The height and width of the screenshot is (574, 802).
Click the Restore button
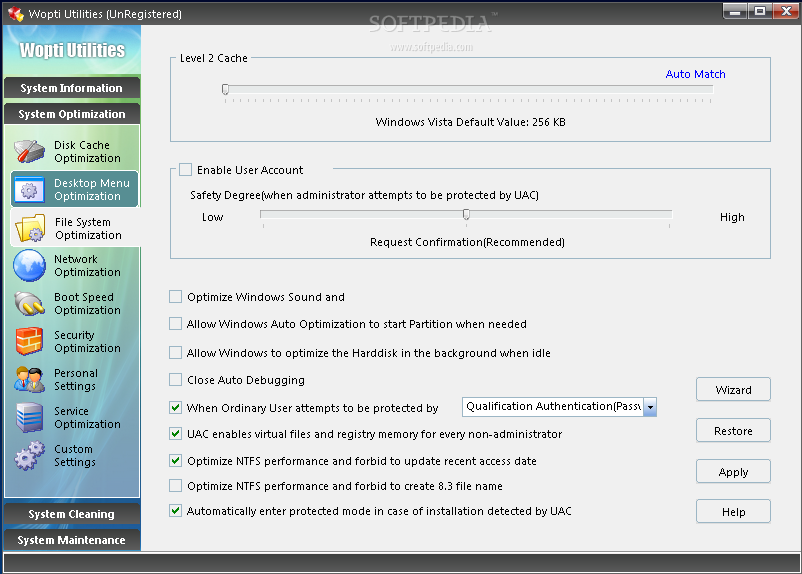[x=733, y=431]
